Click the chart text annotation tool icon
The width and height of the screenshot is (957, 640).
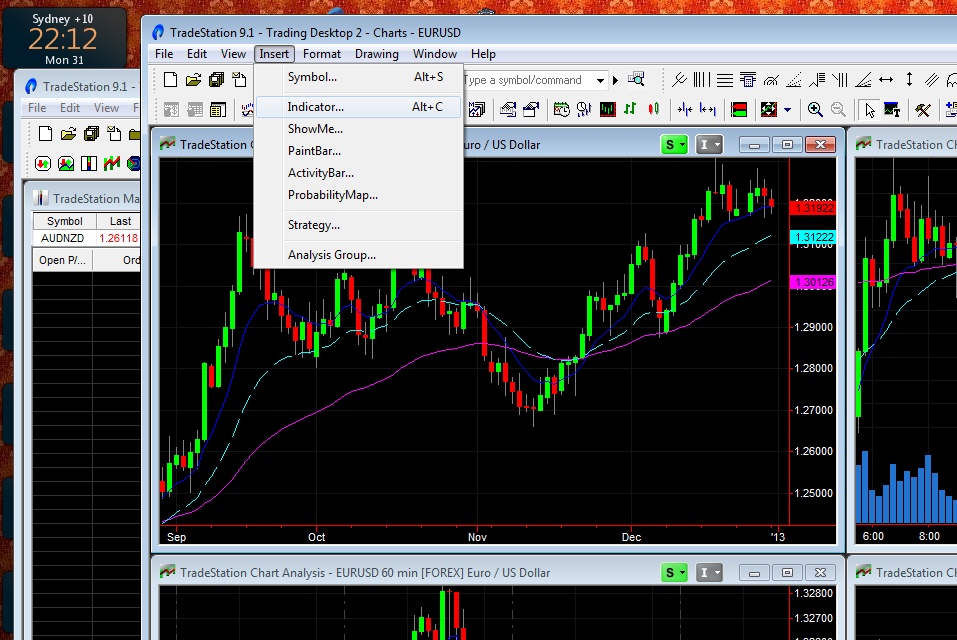coord(892,110)
